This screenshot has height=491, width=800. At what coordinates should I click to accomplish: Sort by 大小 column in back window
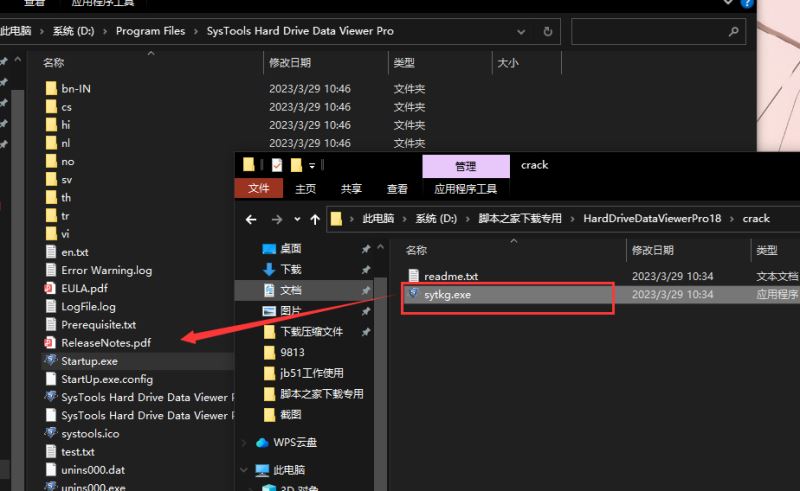coord(508,63)
